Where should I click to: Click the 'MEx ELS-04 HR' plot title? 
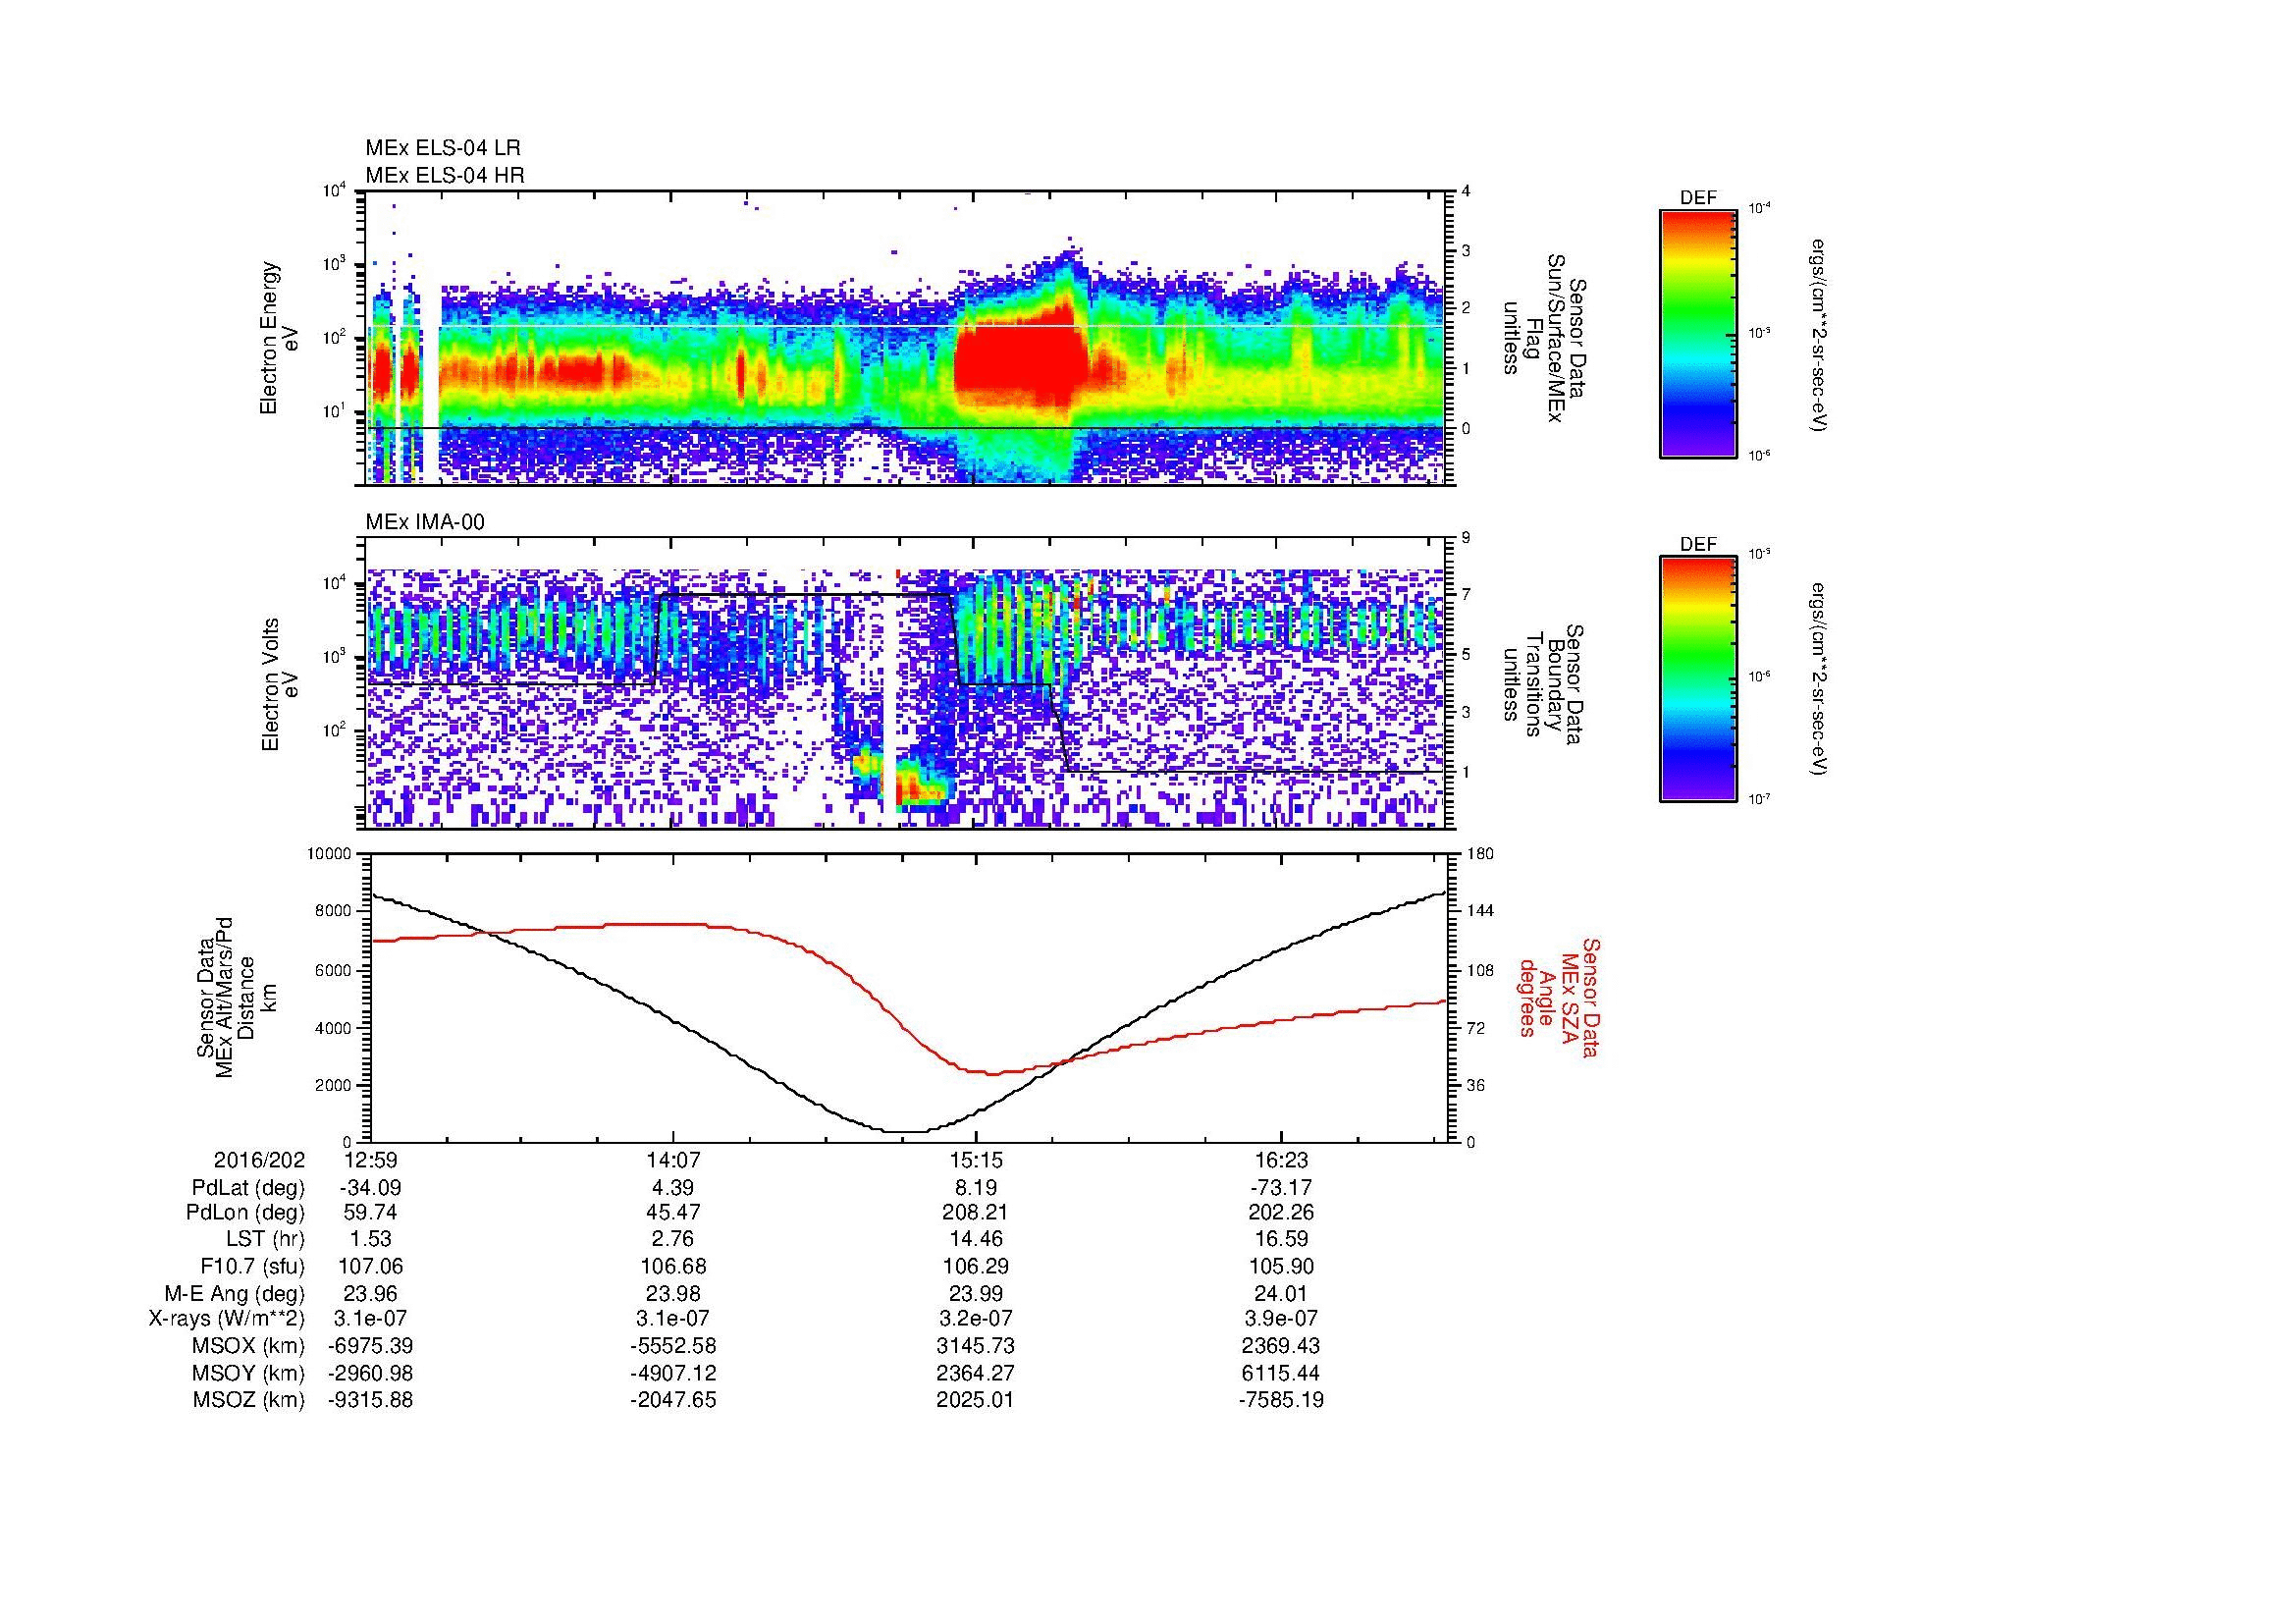click(x=445, y=175)
